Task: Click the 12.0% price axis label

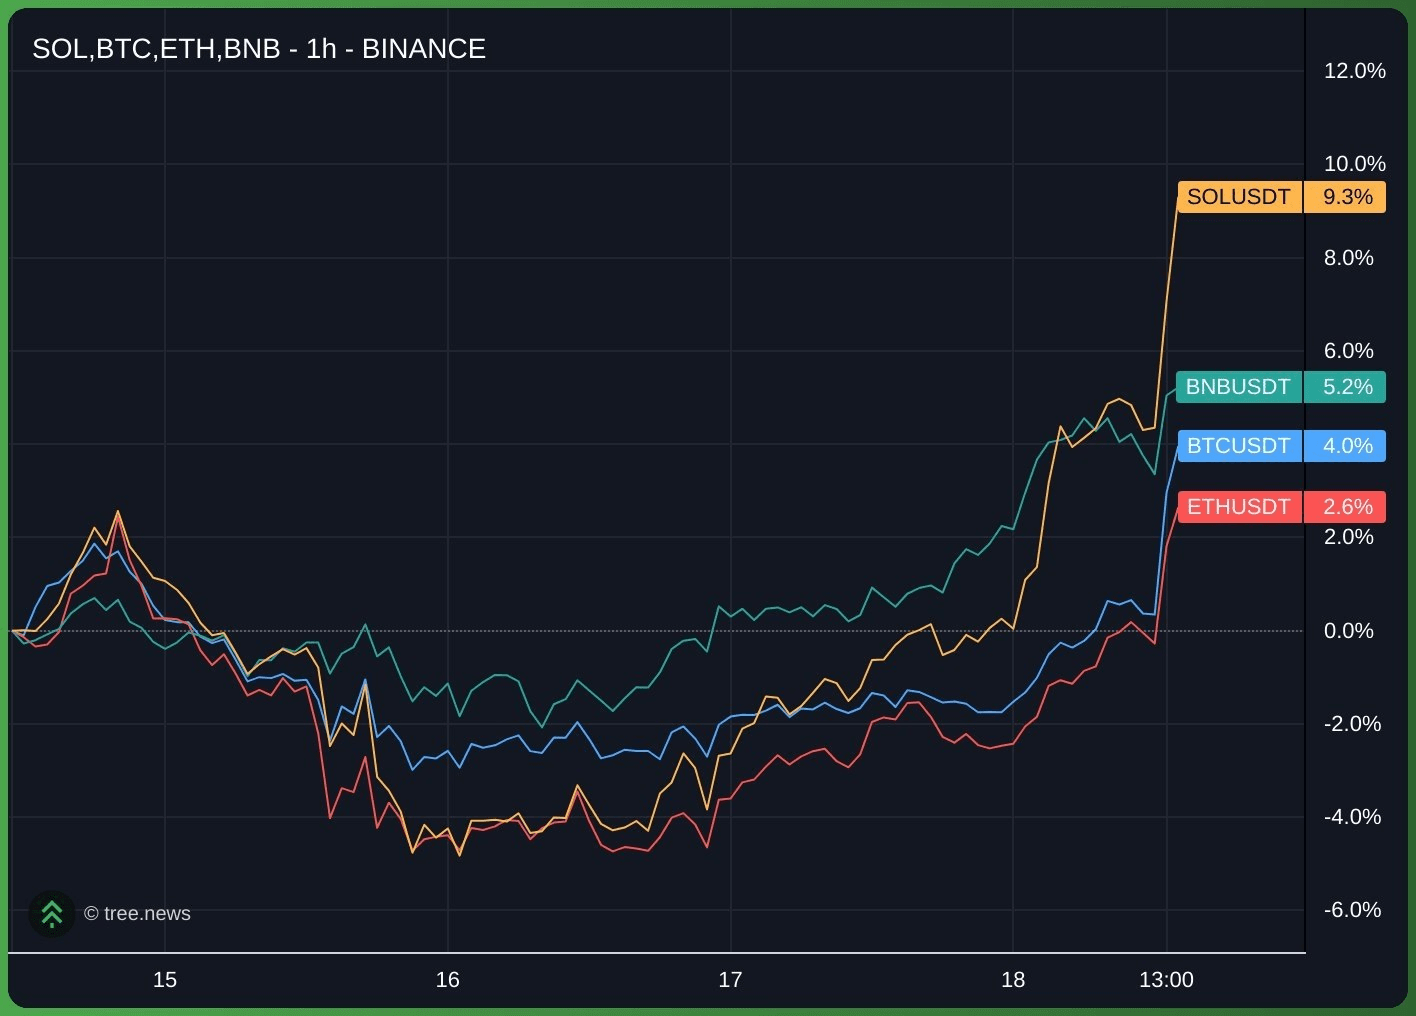Action: coord(1354,71)
